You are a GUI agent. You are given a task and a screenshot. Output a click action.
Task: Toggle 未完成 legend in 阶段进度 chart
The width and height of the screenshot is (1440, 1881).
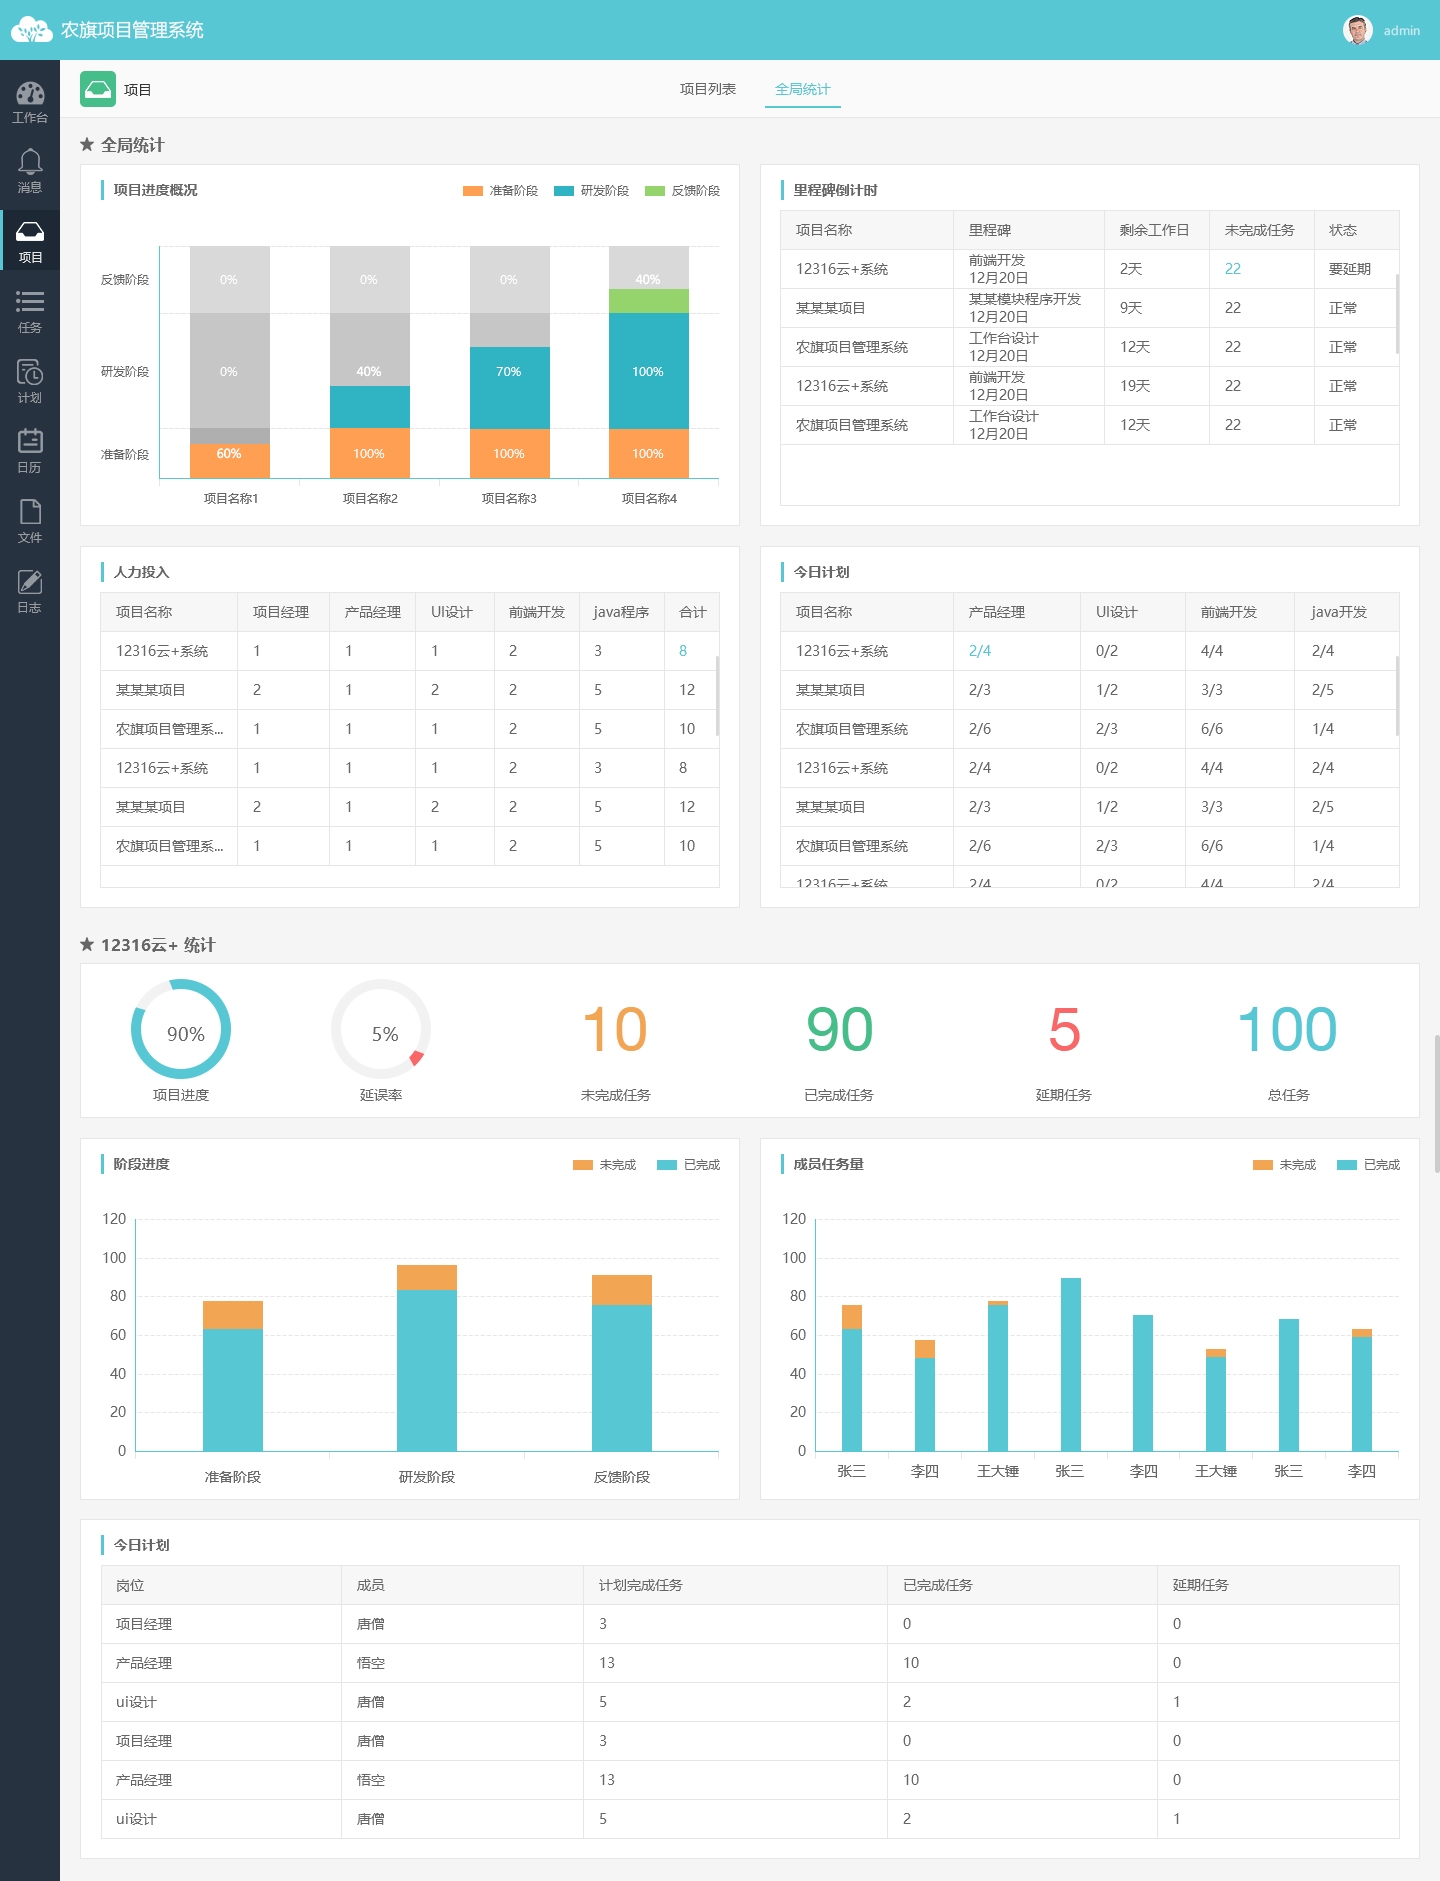point(604,1165)
